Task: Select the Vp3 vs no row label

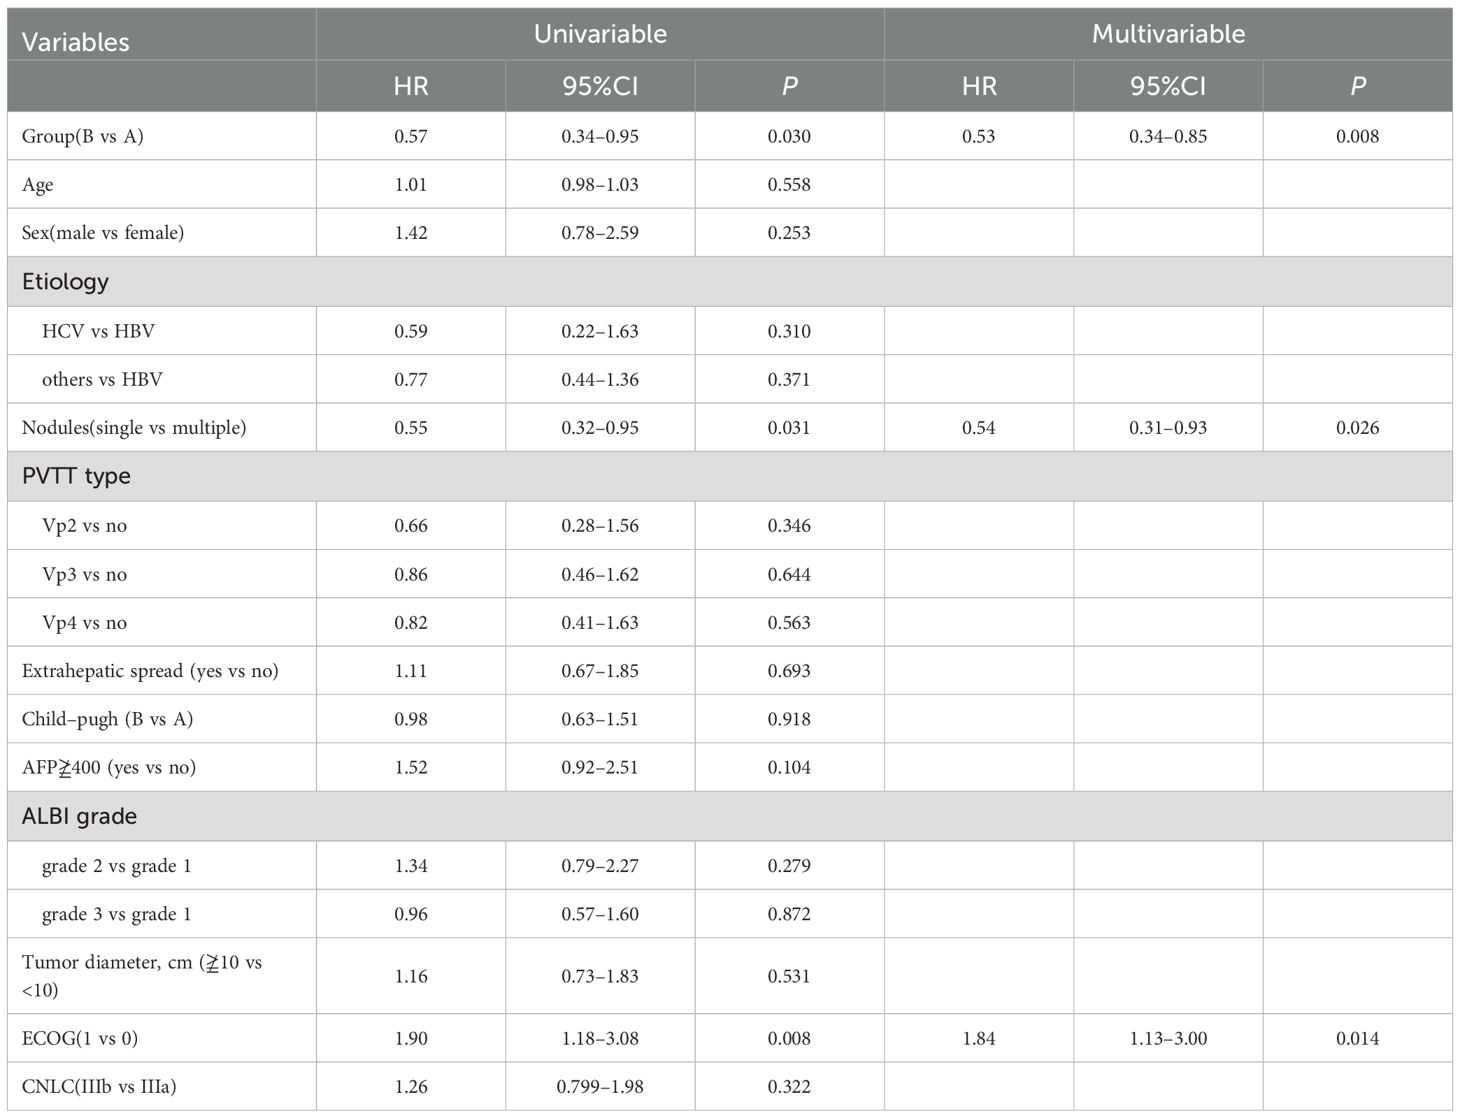Action: (84, 574)
